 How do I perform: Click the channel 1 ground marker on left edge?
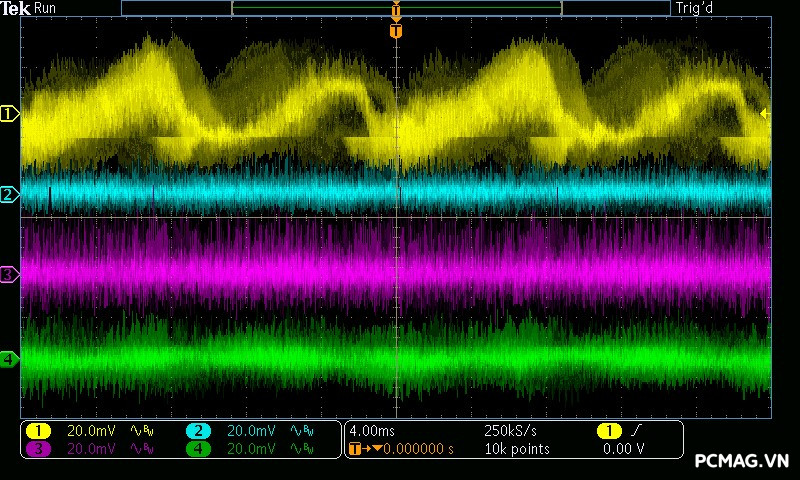pyautogui.click(x=9, y=114)
